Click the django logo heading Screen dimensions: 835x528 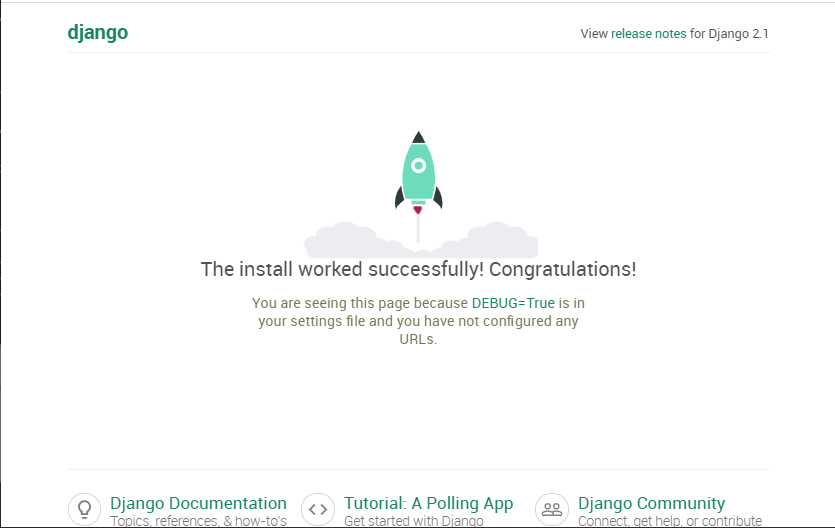[98, 33]
